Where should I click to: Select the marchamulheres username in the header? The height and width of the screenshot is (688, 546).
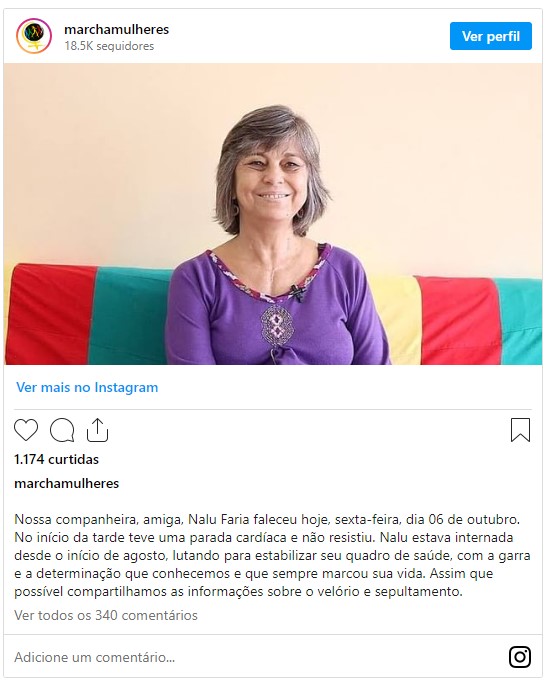tap(116, 29)
